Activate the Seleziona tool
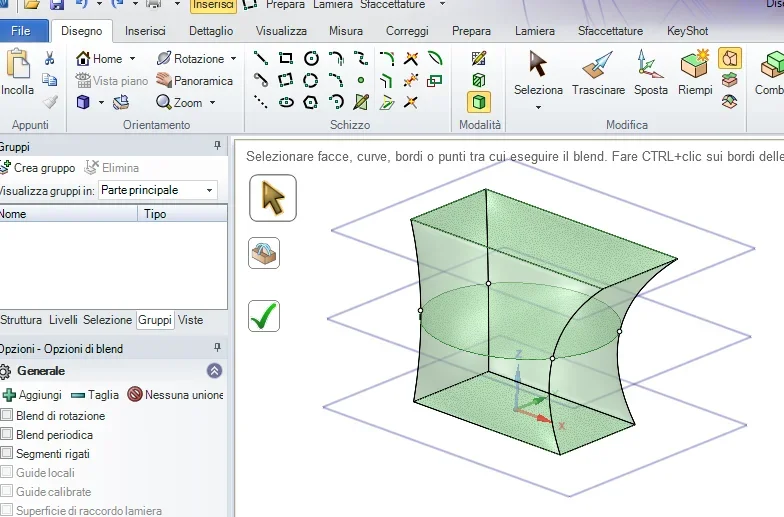This screenshot has width=784, height=517. pyautogui.click(x=538, y=73)
